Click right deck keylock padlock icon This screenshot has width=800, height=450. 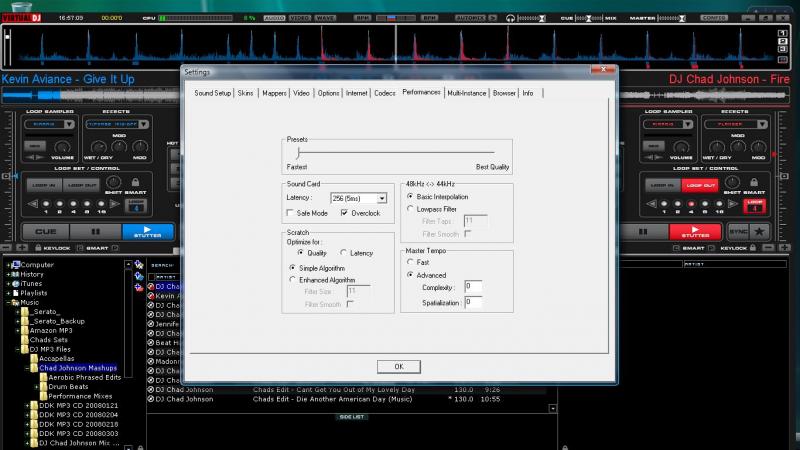[x=753, y=248]
